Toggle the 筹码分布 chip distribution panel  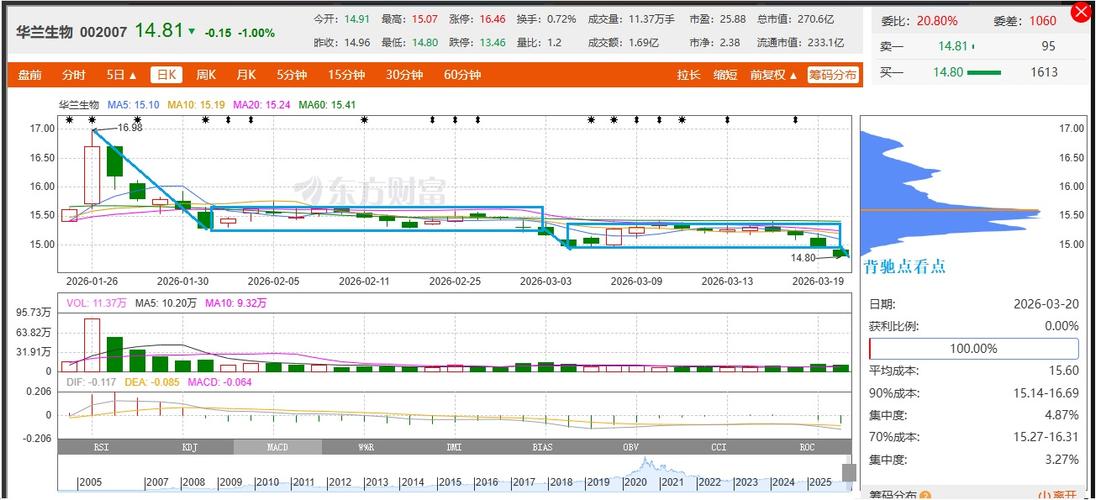click(x=832, y=75)
